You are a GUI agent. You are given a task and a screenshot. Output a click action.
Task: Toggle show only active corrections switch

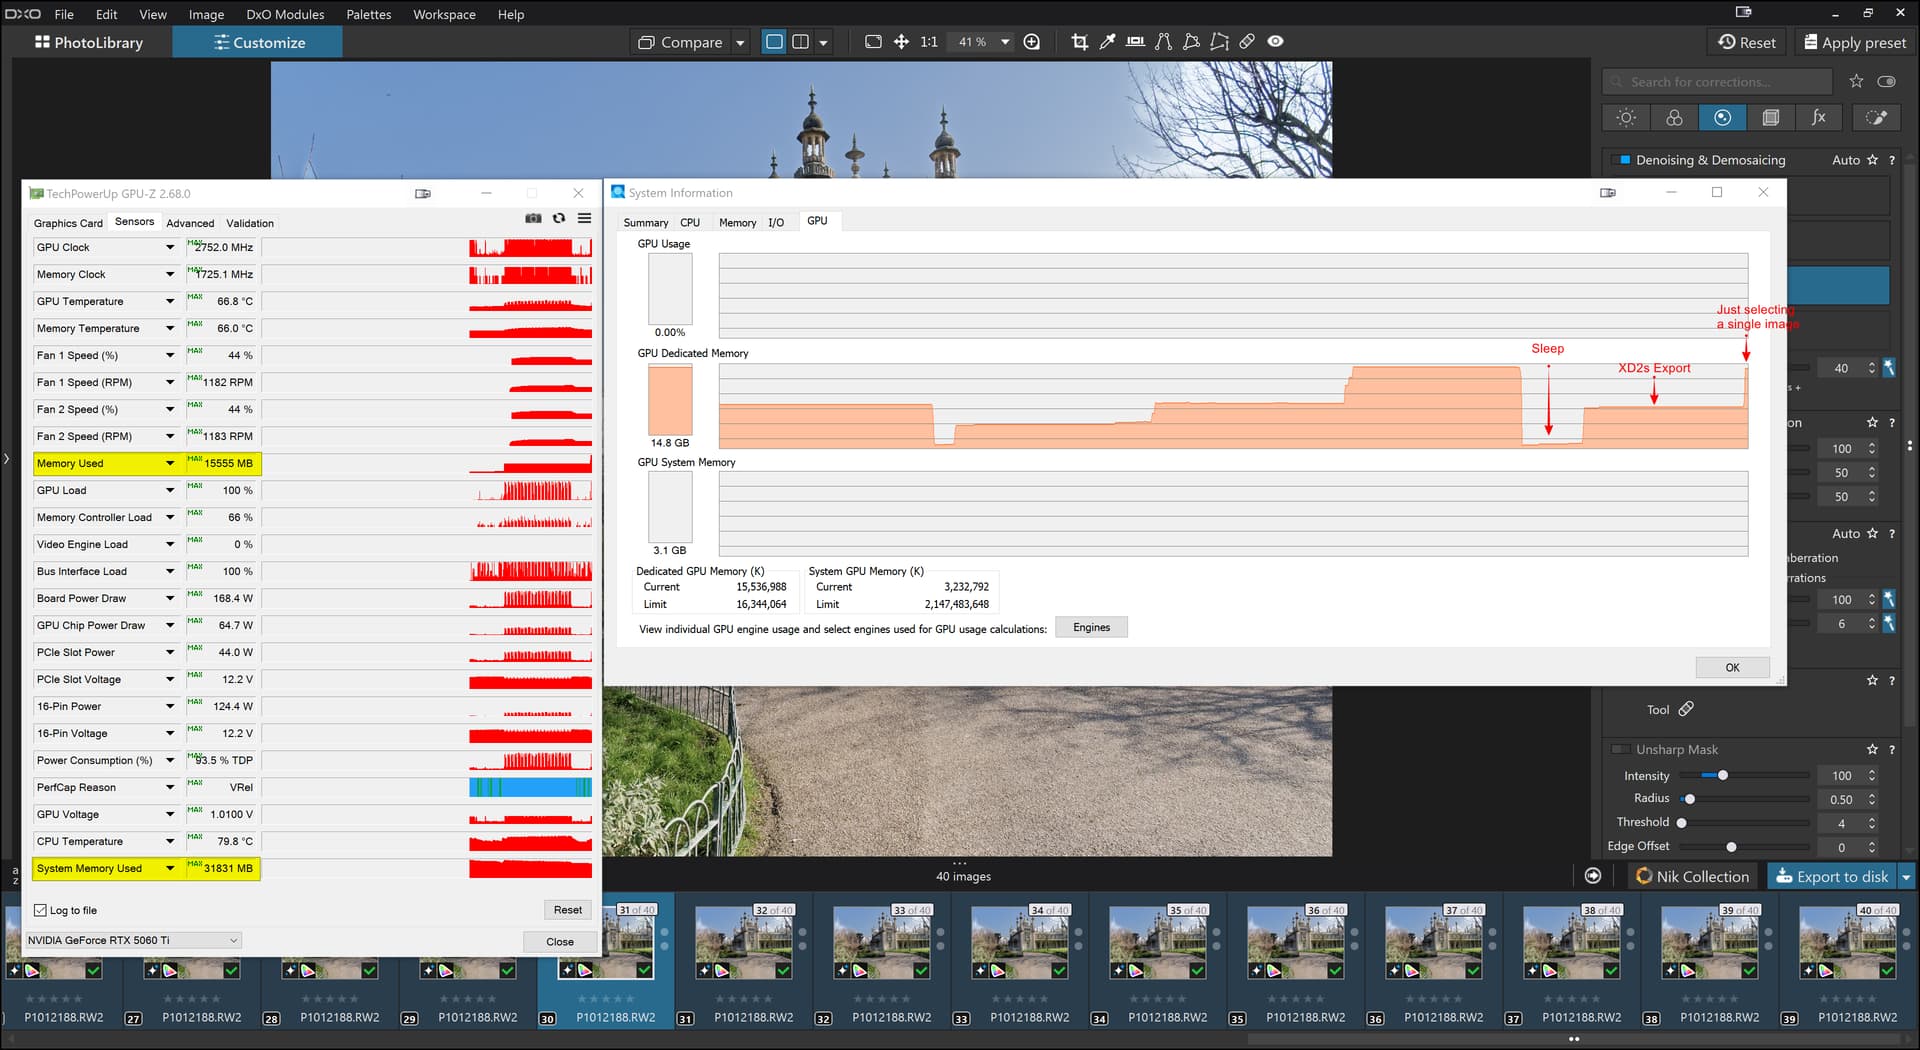[1886, 82]
